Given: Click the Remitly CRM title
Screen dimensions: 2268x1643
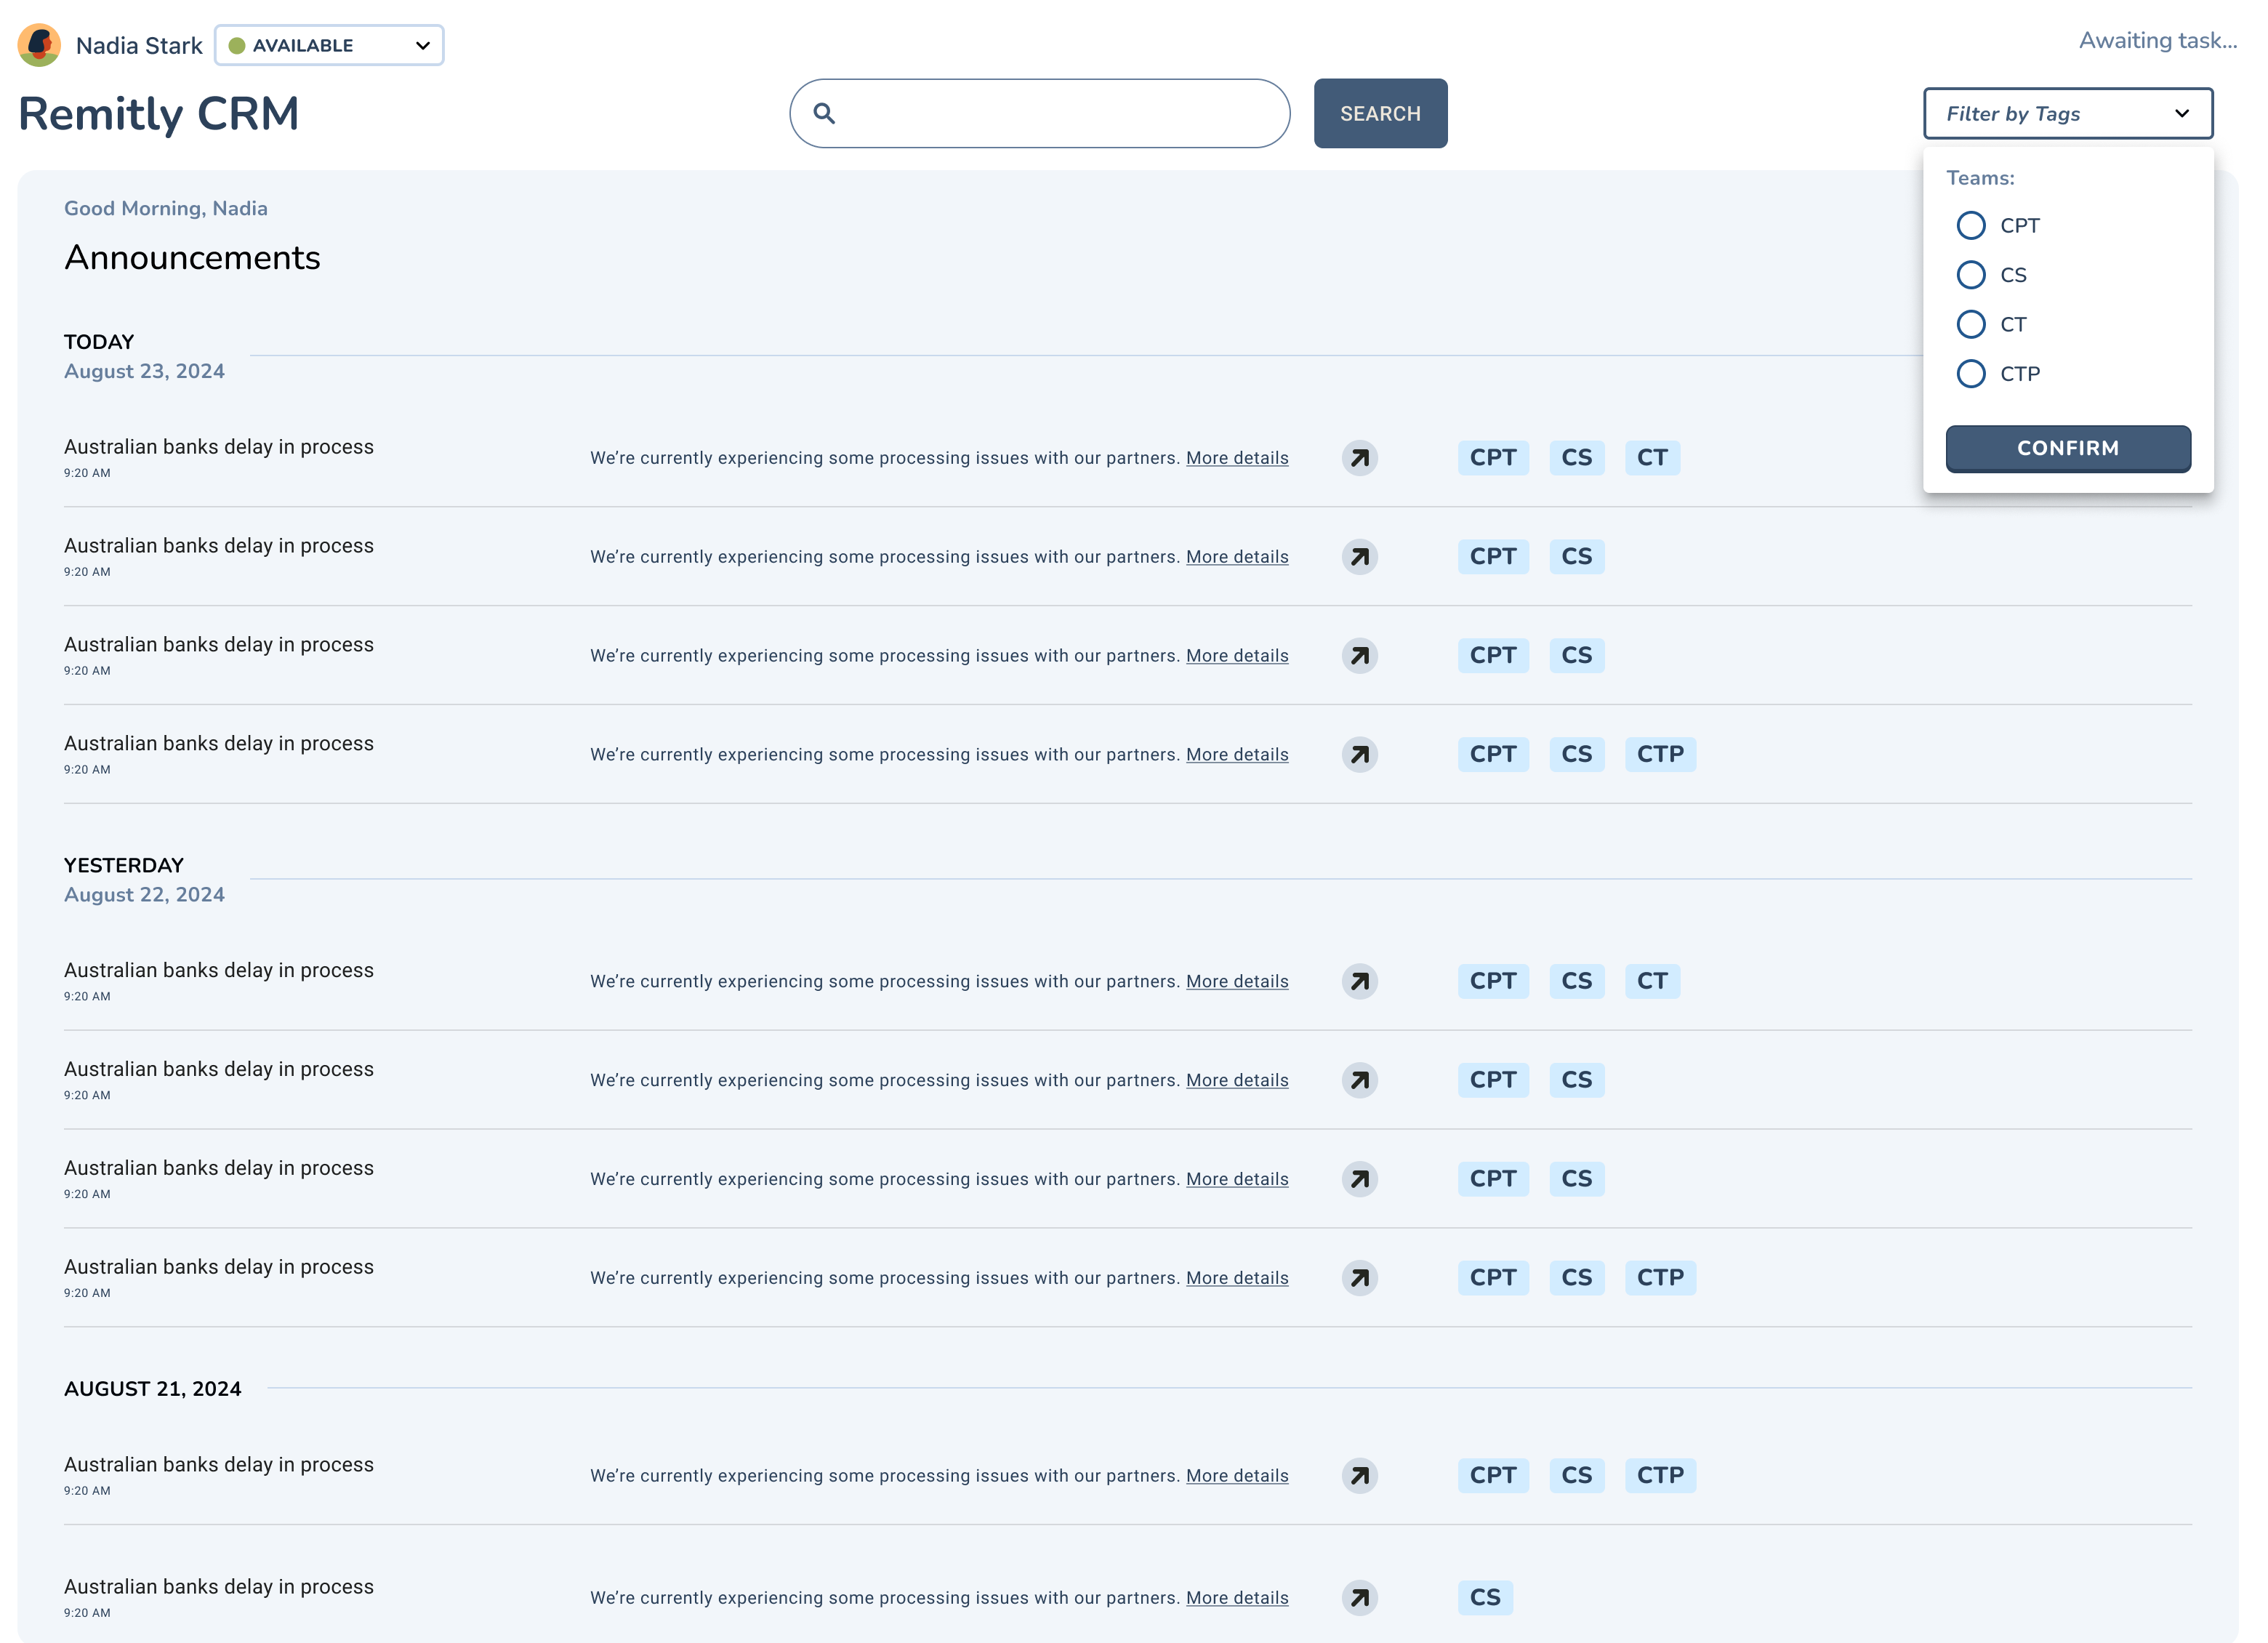Looking at the screenshot, I should (158, 114).
